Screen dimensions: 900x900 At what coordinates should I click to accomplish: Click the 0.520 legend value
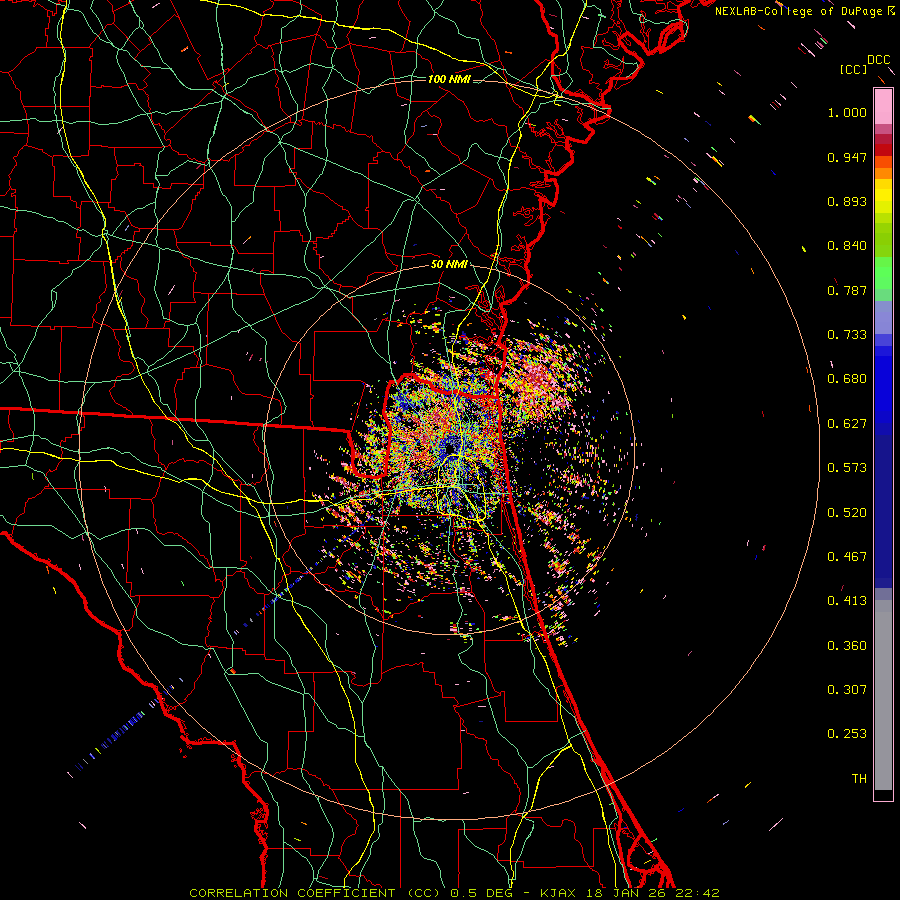pos(847,513)
